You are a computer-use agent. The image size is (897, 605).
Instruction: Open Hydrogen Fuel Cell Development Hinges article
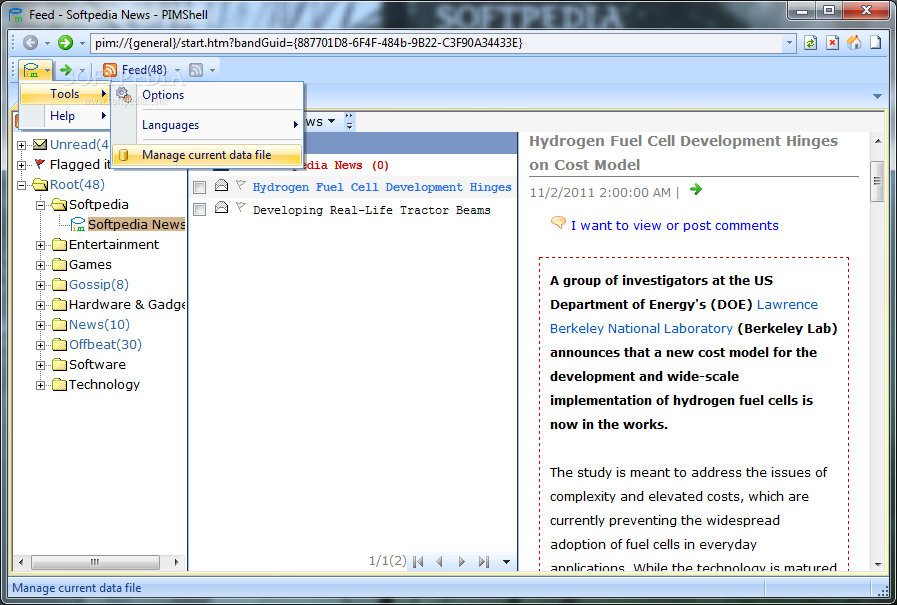click(x=382, y=187)
